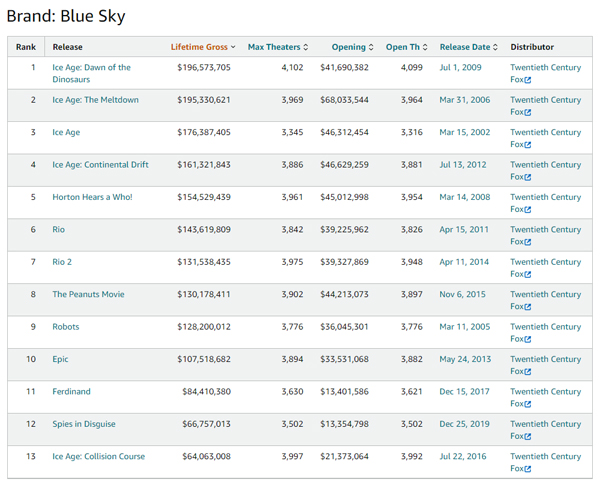
Task: Open the Robots release link
Action: pyautogui.click(x=66, y=327)
